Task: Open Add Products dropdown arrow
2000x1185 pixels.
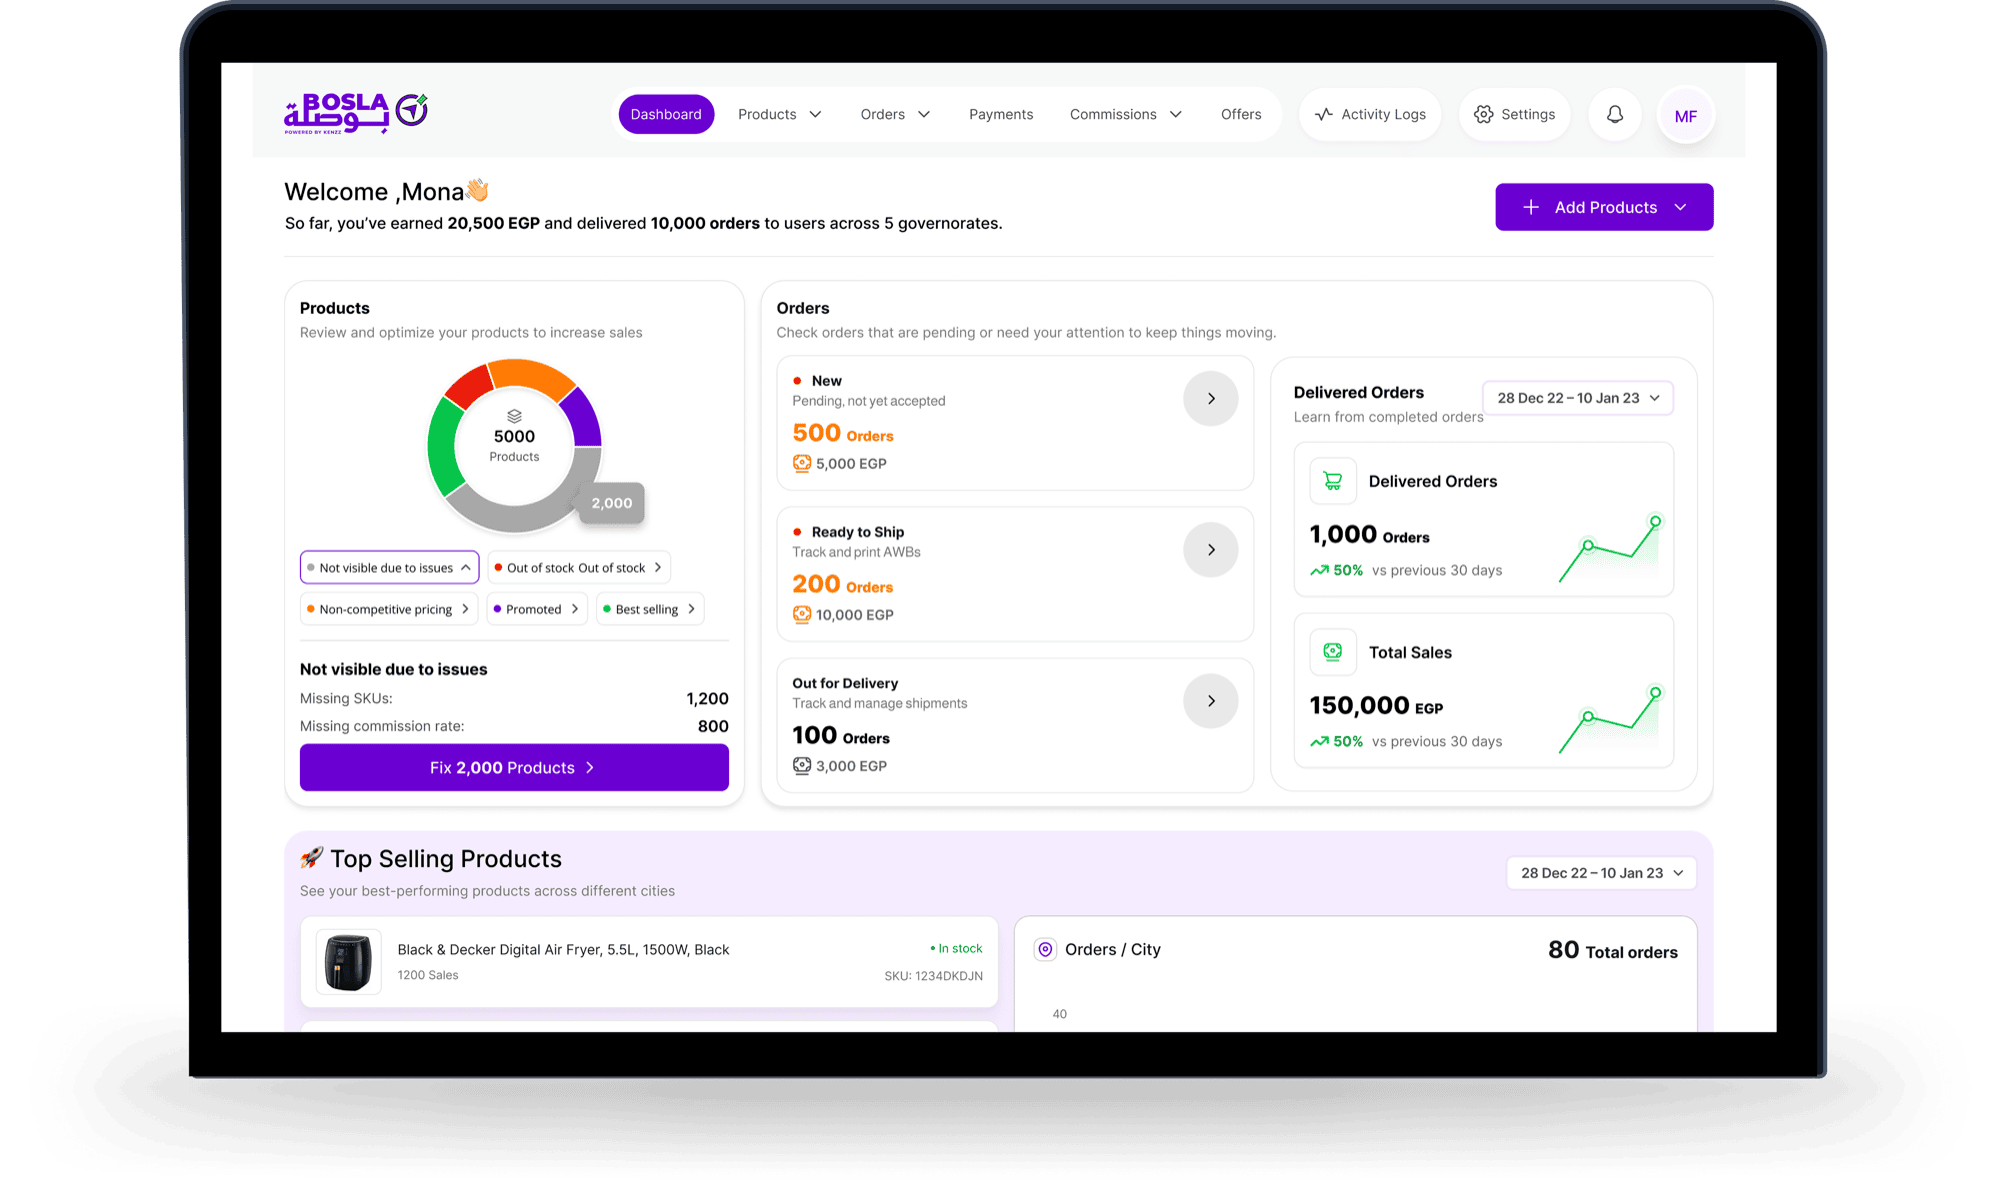Action: click(x=1681, y=207)
